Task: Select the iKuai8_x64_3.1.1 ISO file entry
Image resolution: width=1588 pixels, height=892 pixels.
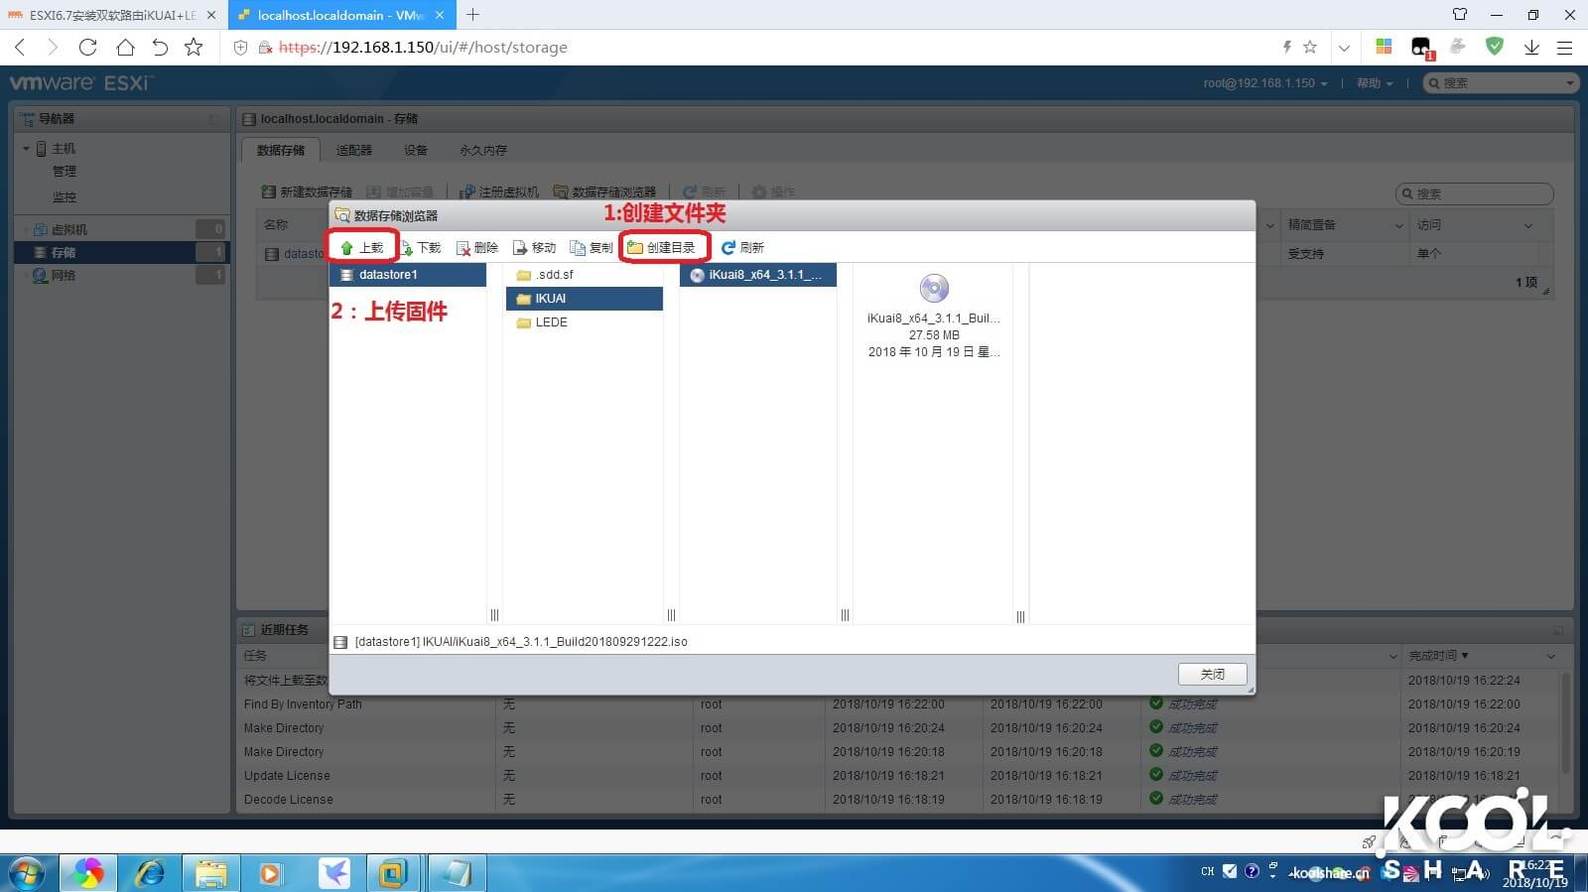Action: click(758, 274)
